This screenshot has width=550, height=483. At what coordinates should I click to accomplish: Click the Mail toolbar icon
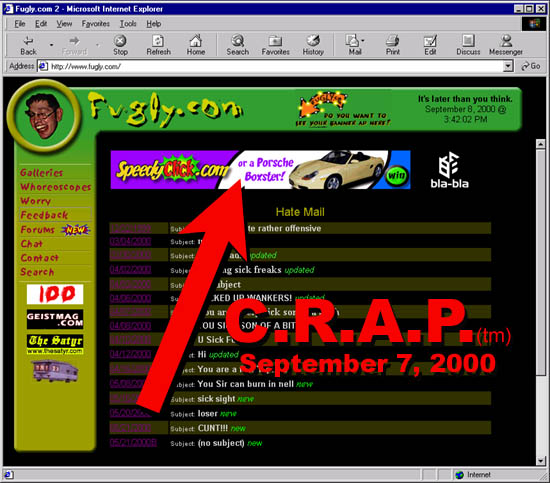354,46
